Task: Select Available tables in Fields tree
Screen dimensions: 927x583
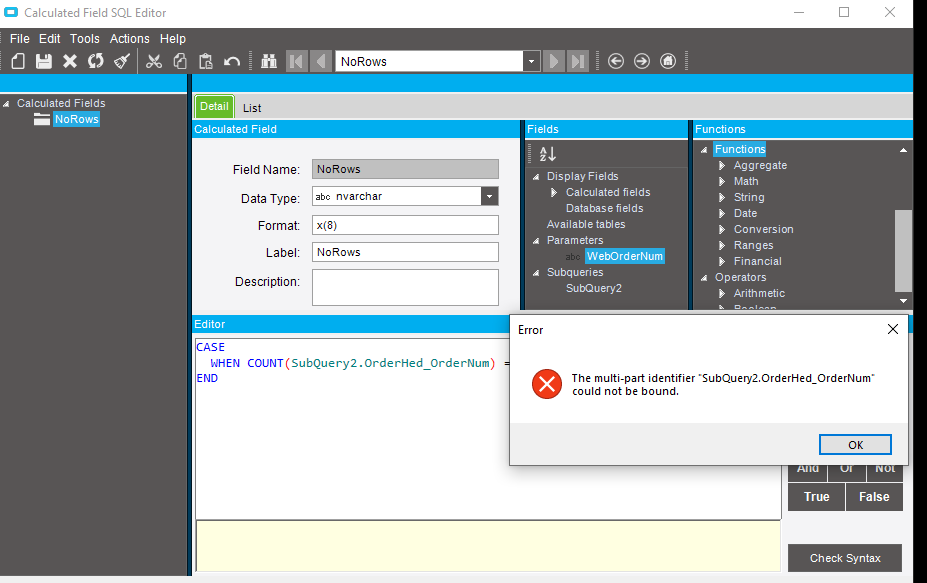Action: coord(586,224)
